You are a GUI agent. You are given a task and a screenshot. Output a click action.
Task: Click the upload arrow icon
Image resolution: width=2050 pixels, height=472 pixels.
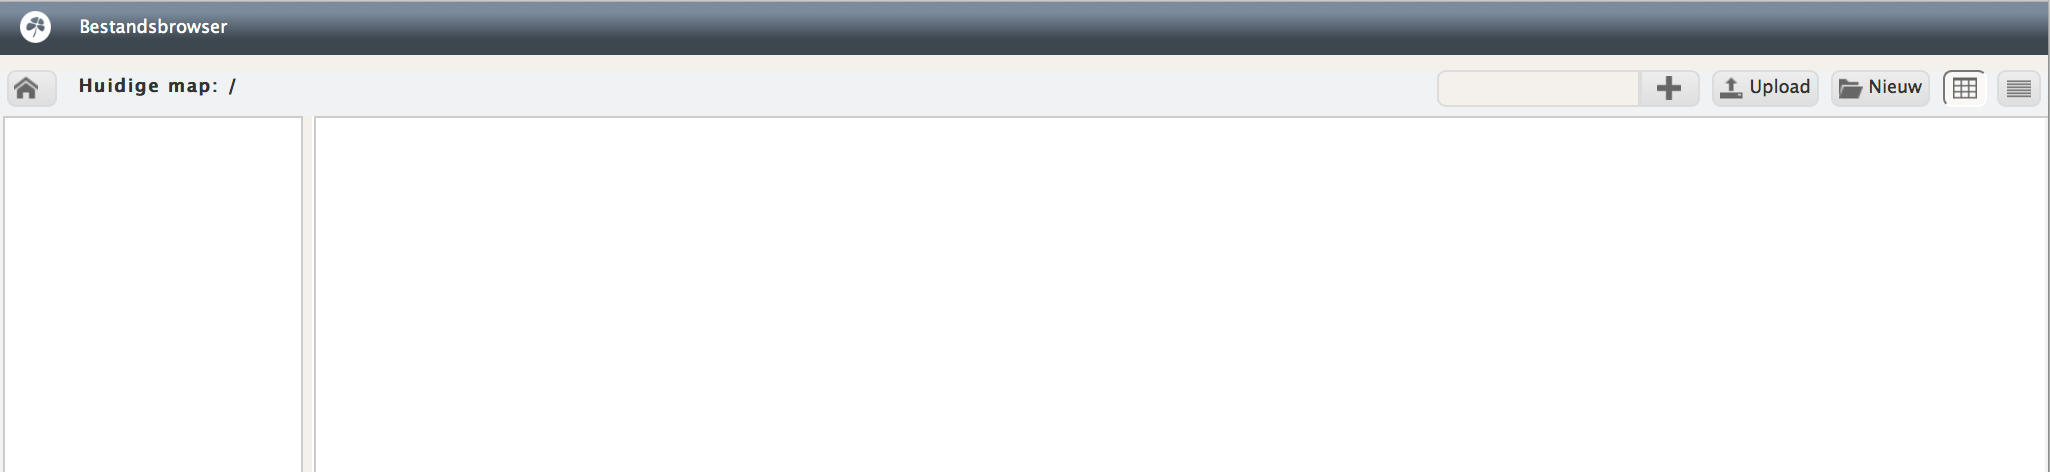coord(1731,88)
